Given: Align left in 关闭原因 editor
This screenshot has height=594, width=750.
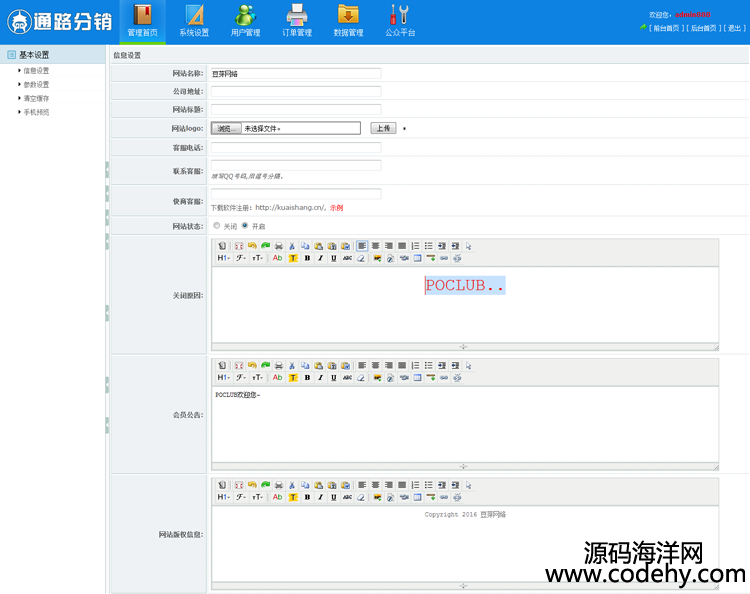Looking at the screenshot, I should pos(362,246).
